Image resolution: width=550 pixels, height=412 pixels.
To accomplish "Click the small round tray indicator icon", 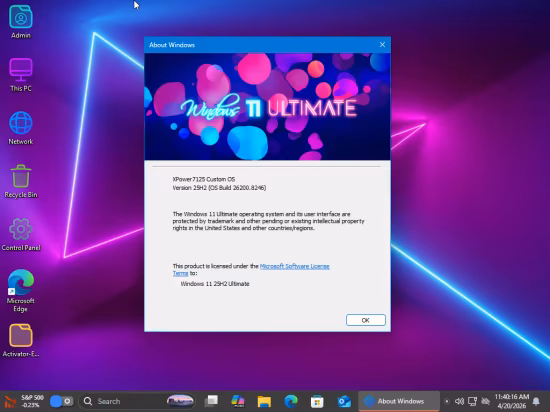I will 447,401.
